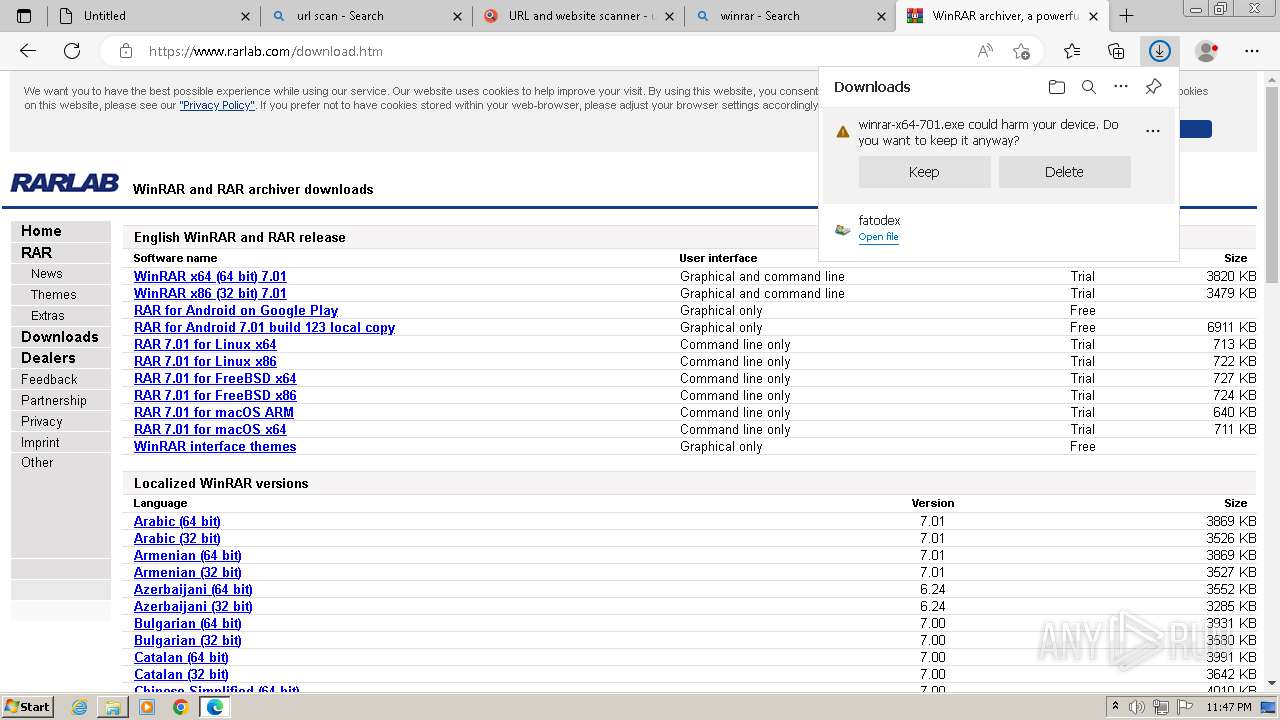Select the WinRAR archiver tab
The image size is (1280, 720).
pos(1002,16)
